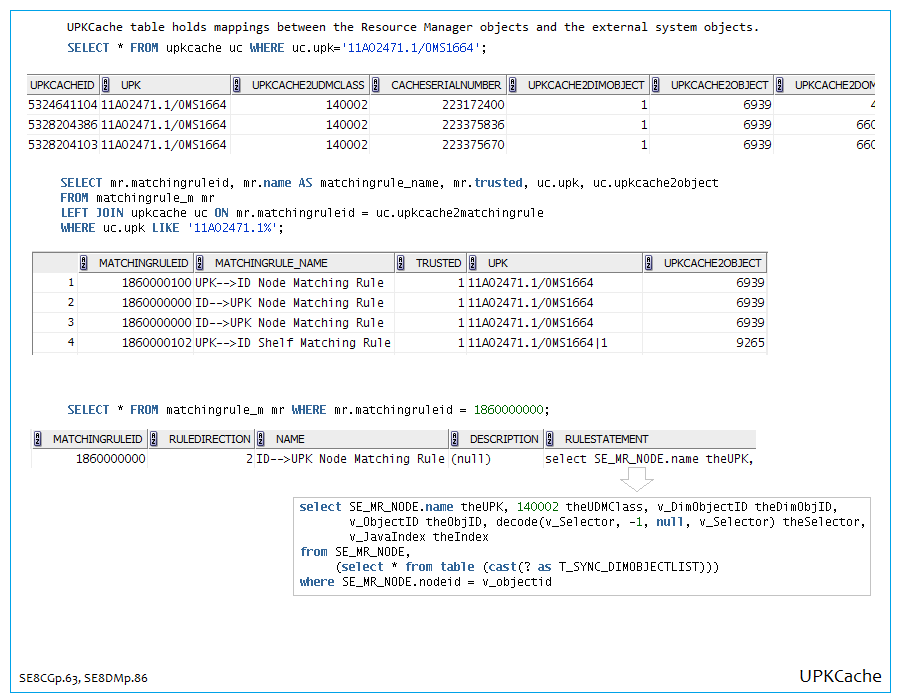Click the UPK-->ID Shelf Matching Rule cell

click(x=293, y=343)
